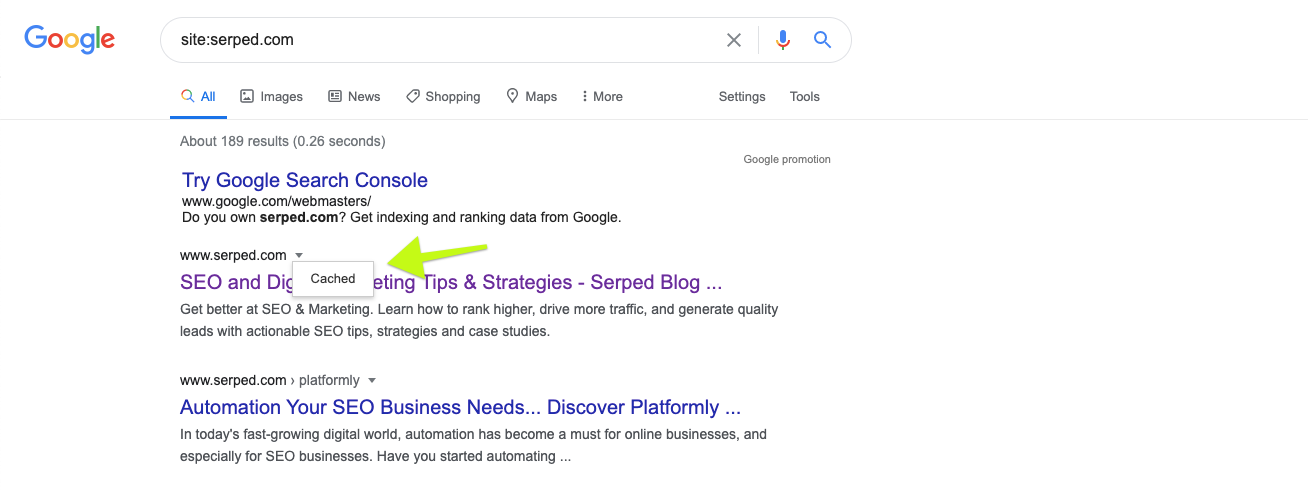
Task: Open the Try Google Search Console link
Action: click(305, 180)
